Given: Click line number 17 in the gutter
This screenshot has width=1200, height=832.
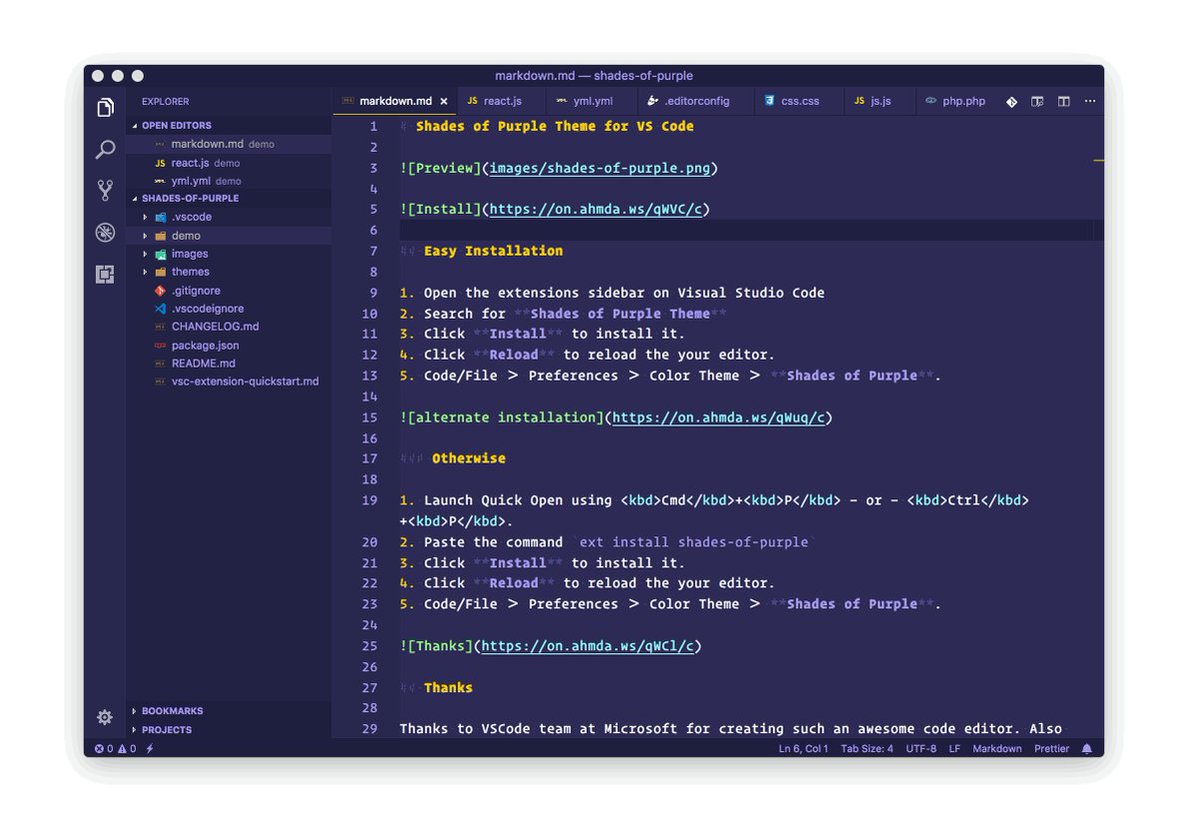Looking at the screenshot, I should tap(370, 459).
